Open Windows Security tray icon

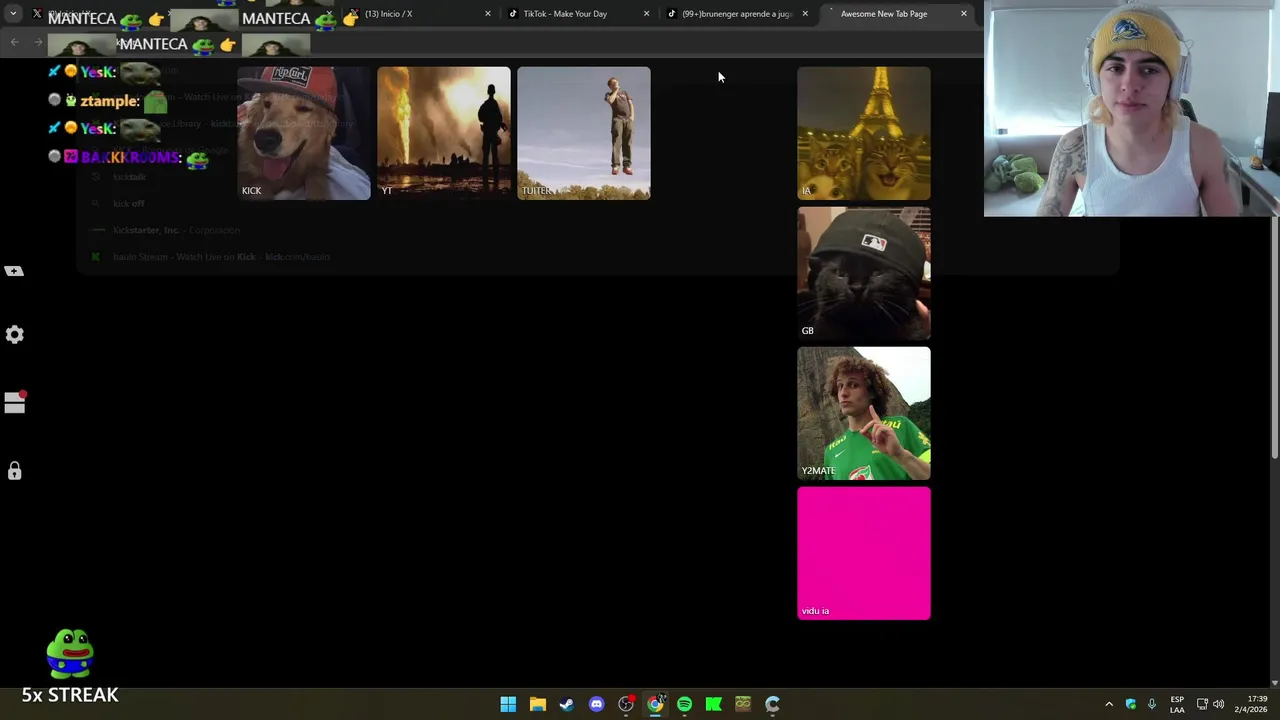point(1131,704)
